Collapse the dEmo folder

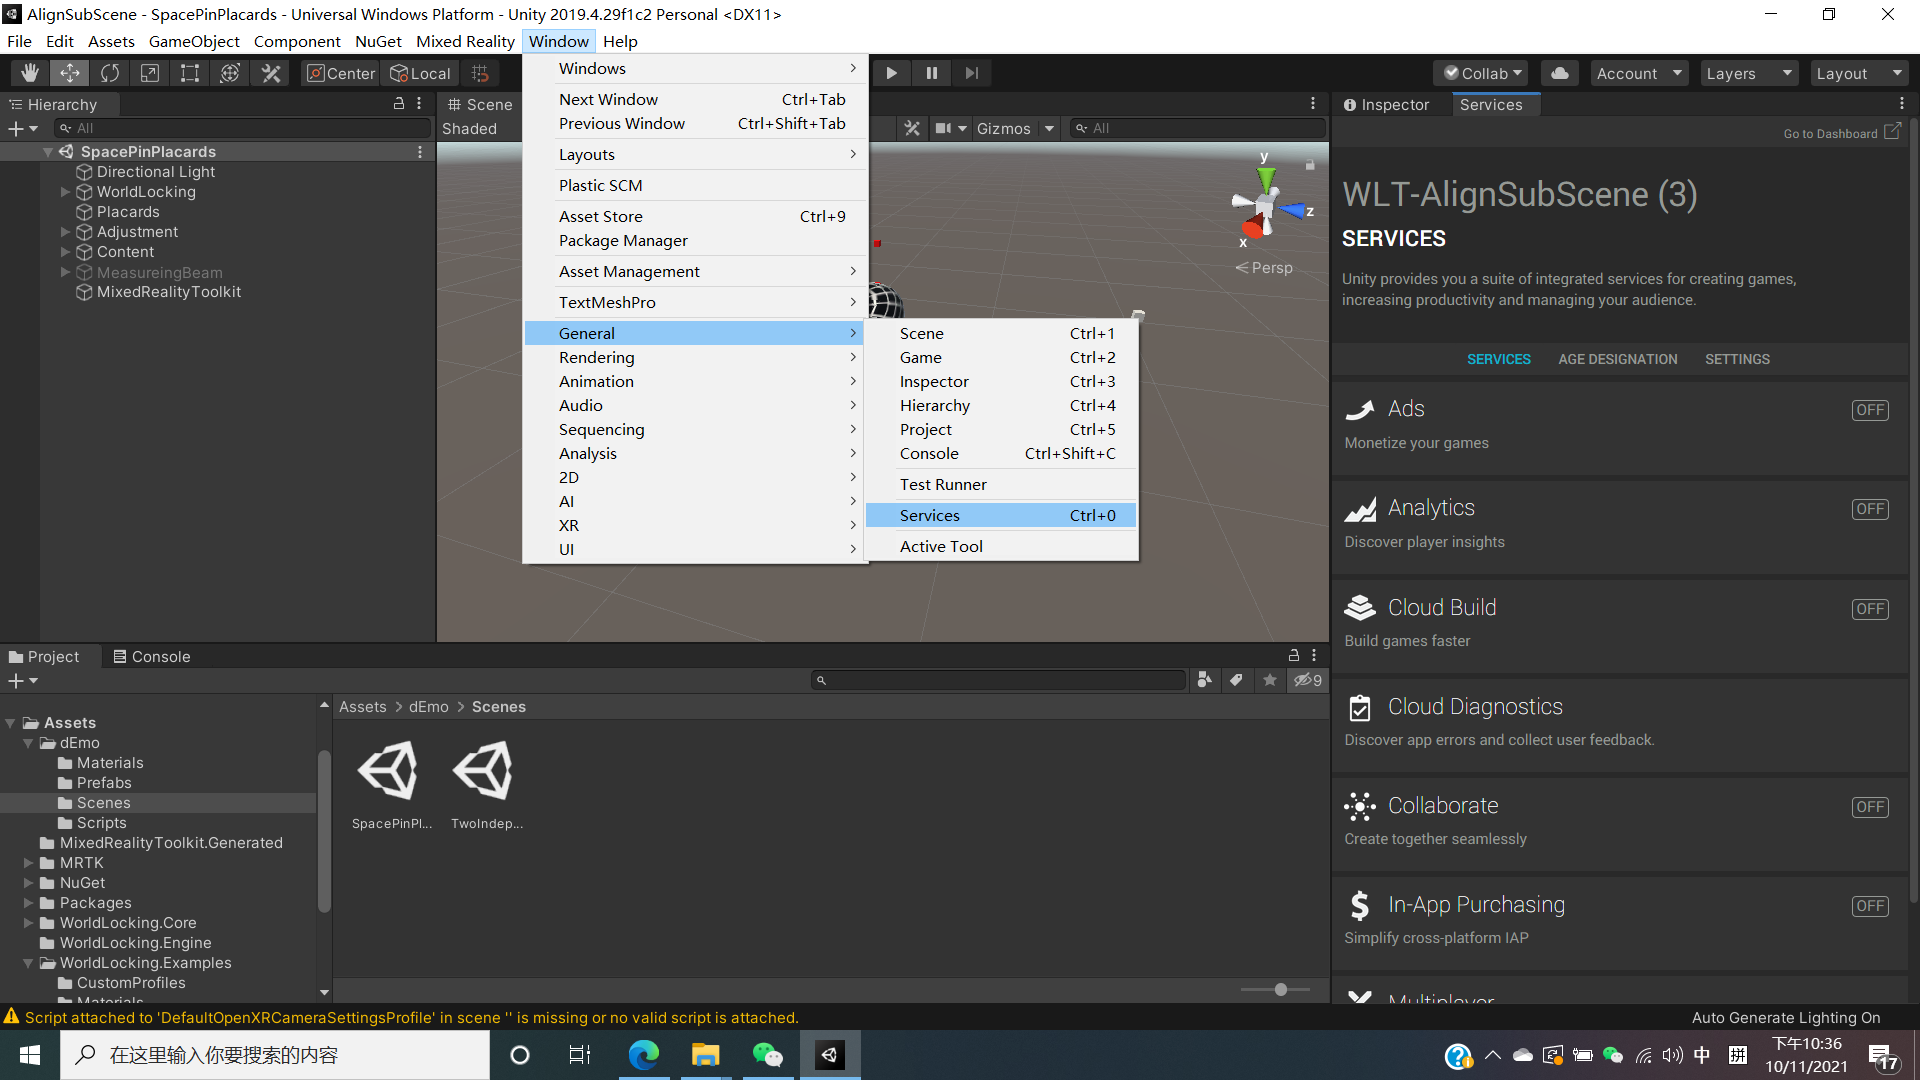pos(28,743)
